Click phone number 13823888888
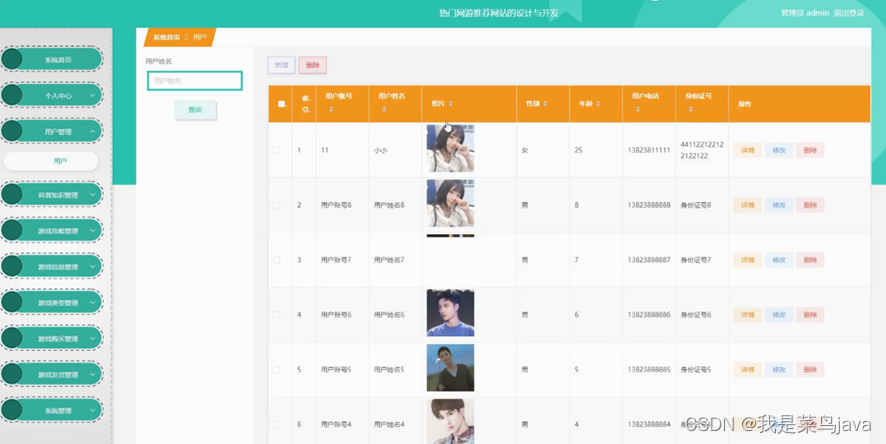This screenshot has width=886, height=444. tap(649, 205)
